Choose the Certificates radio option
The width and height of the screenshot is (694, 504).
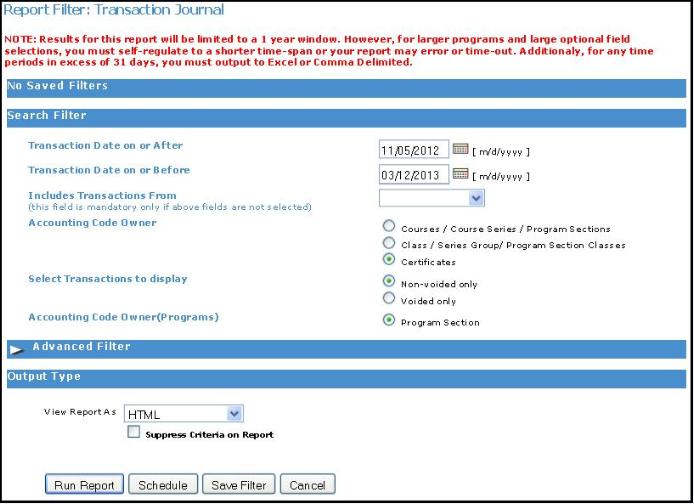(389, 259)
